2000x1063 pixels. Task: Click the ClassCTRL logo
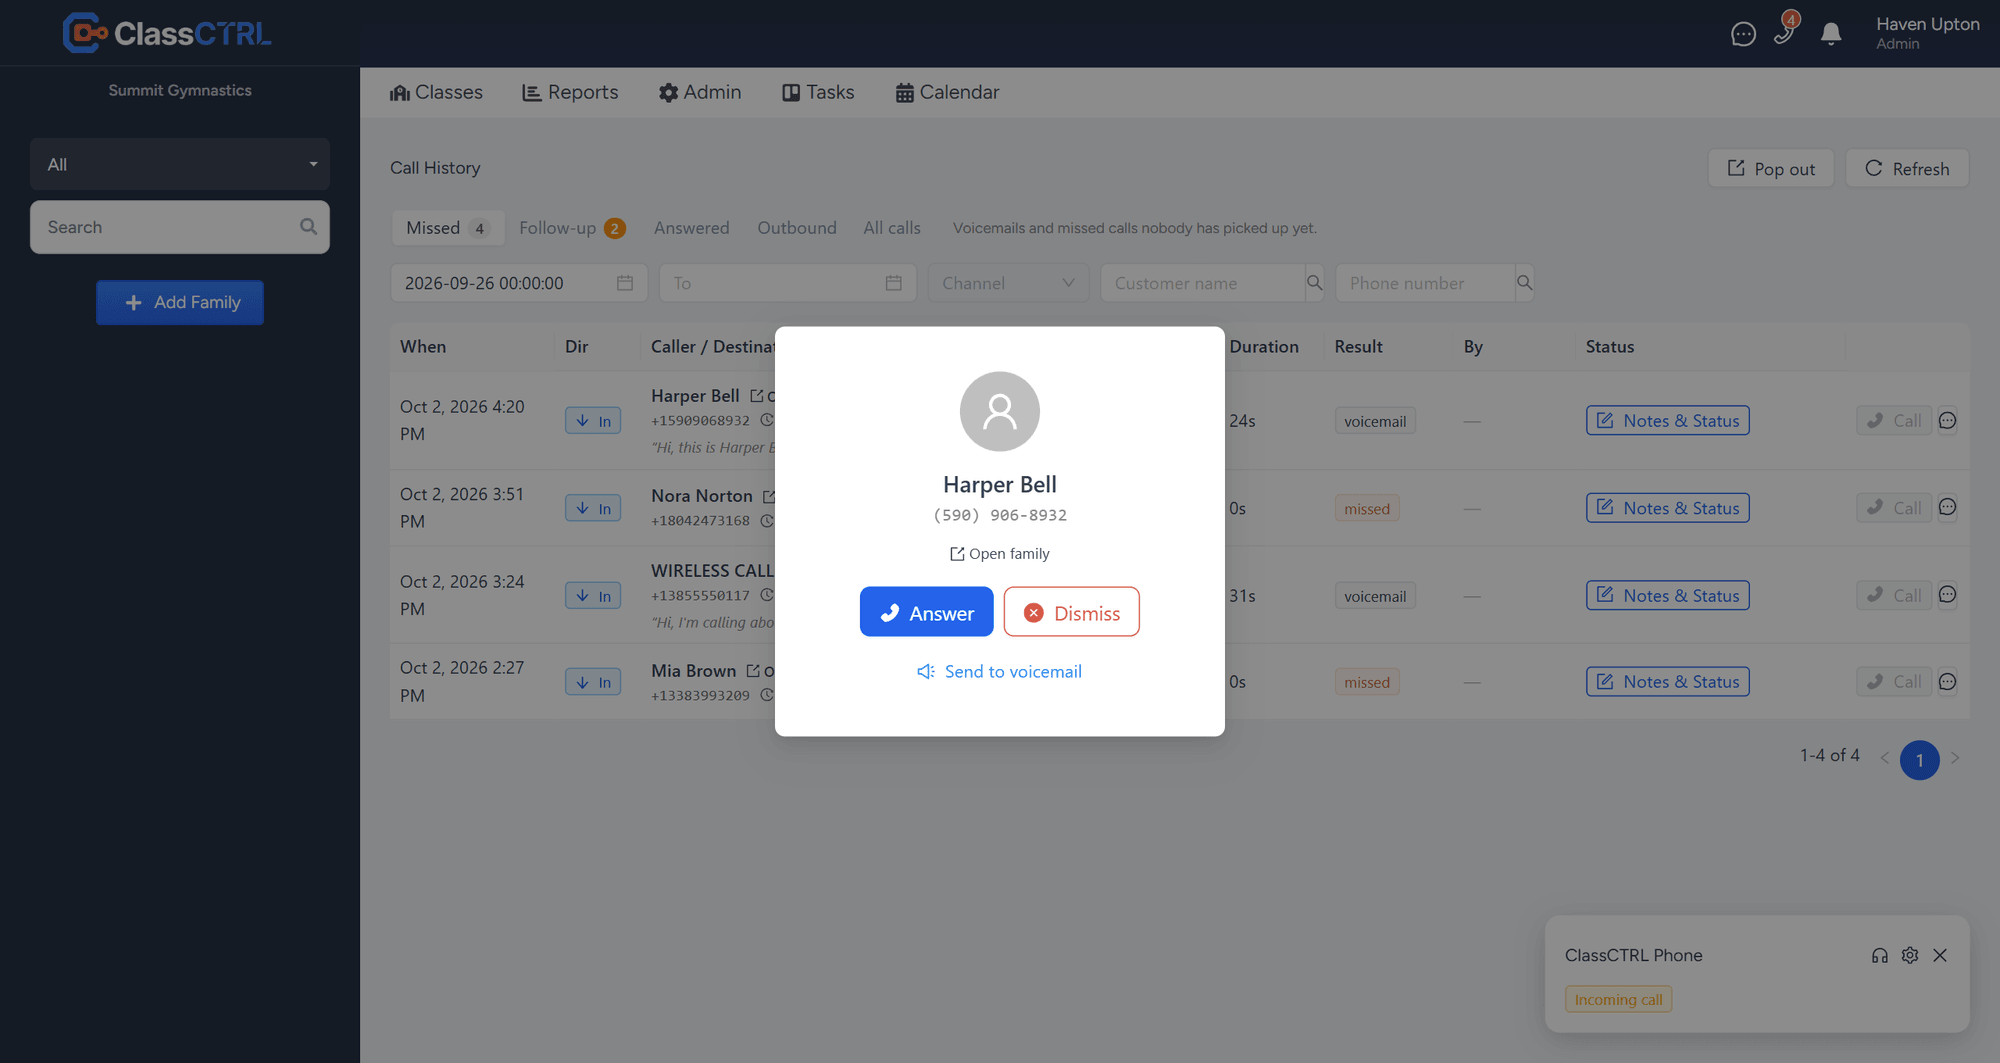pos(167,33)
